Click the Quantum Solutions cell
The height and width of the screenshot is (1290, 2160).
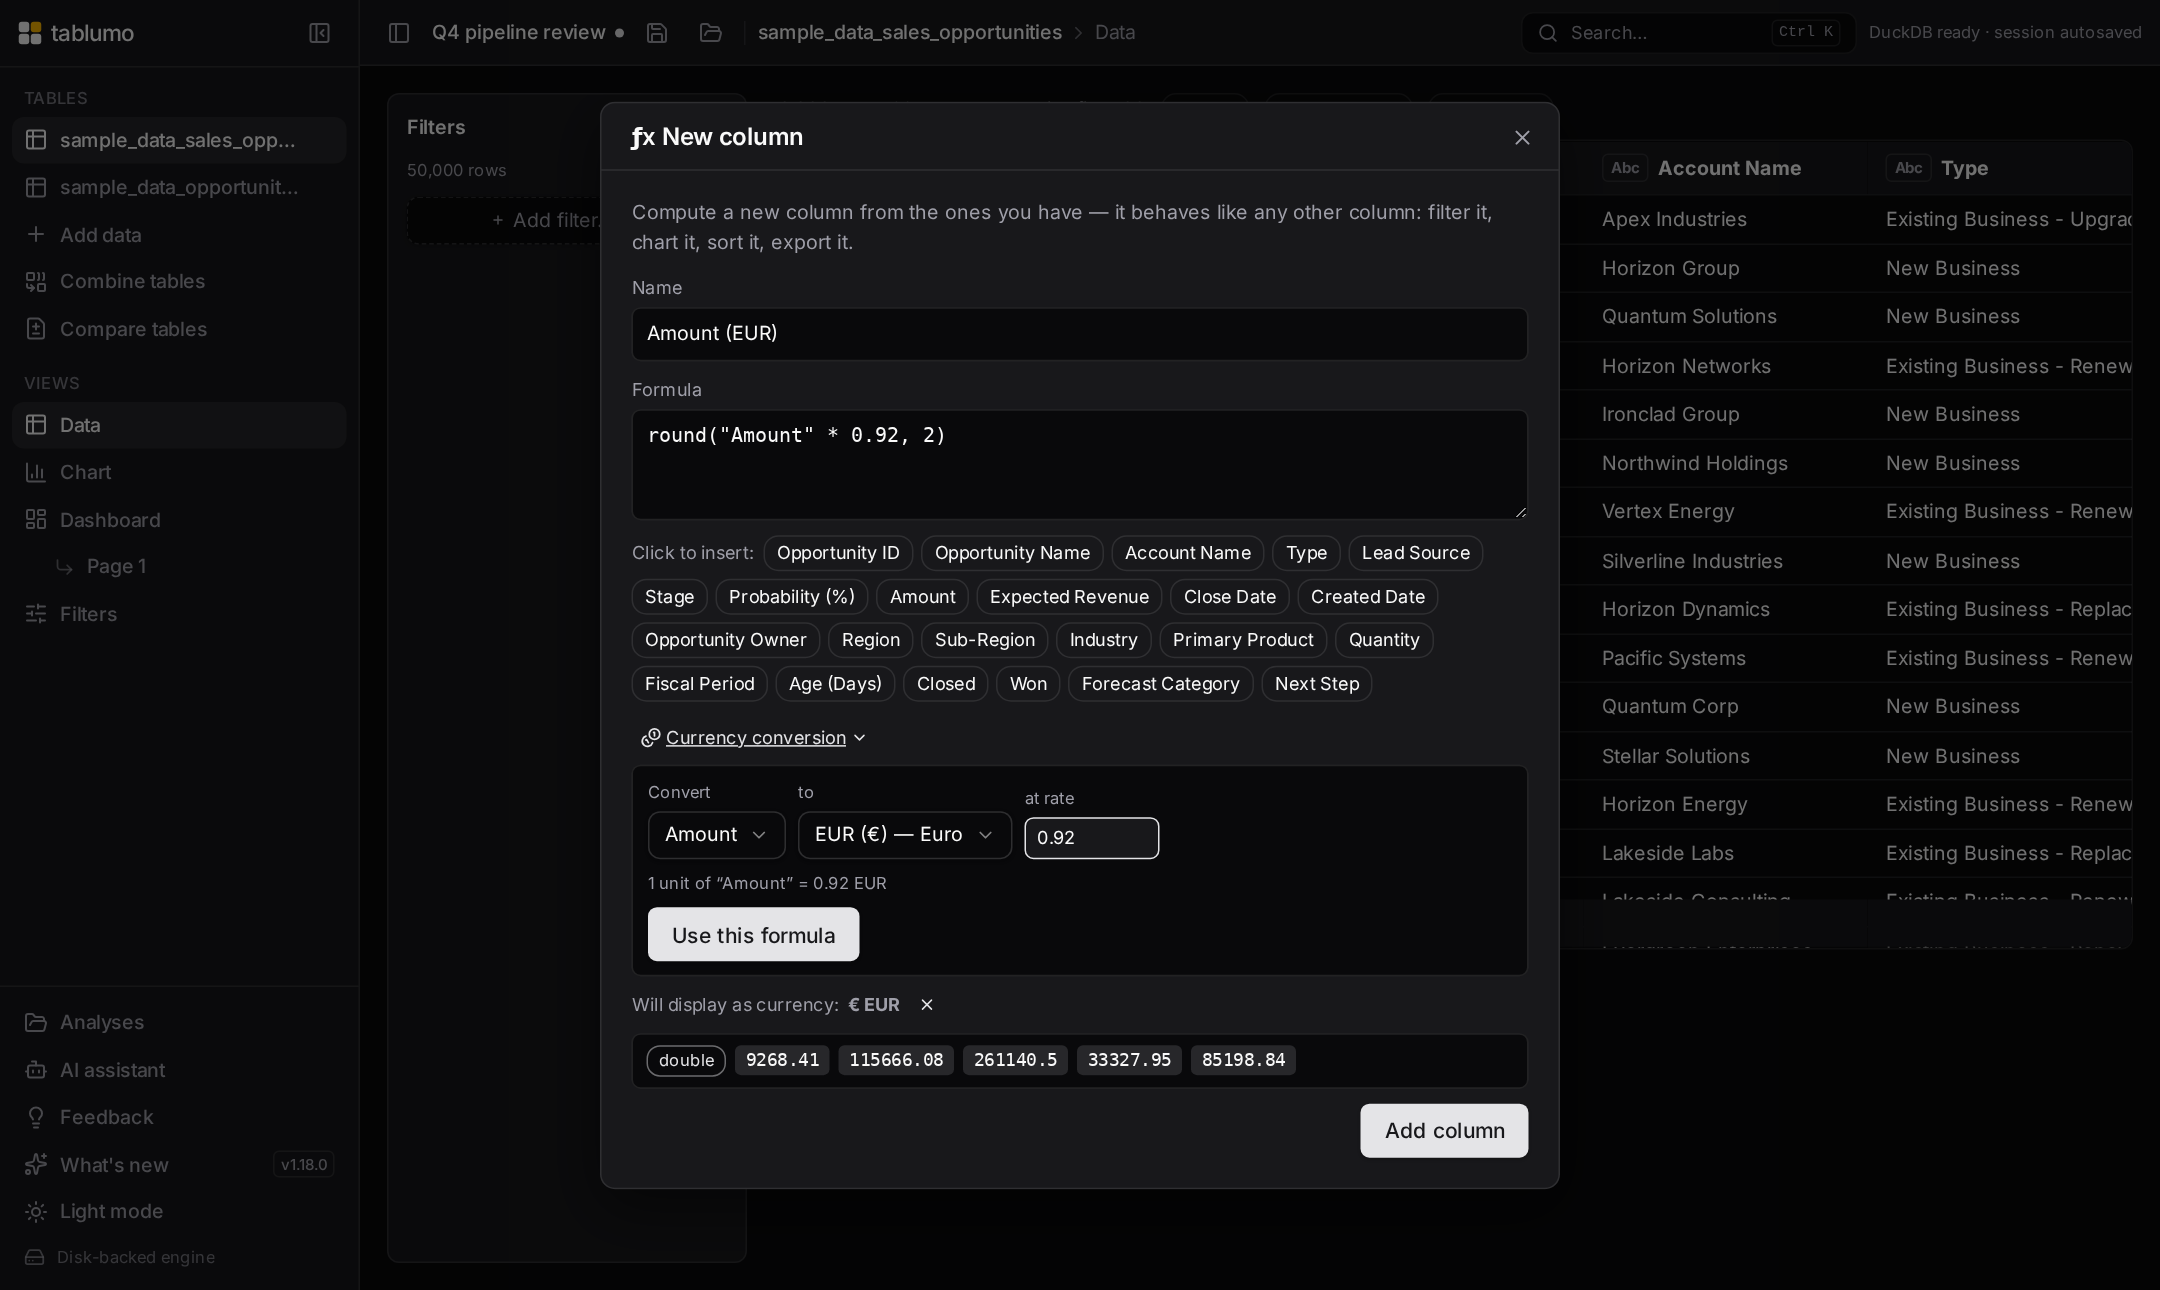pyautogui.click(x=1689, y=317)
